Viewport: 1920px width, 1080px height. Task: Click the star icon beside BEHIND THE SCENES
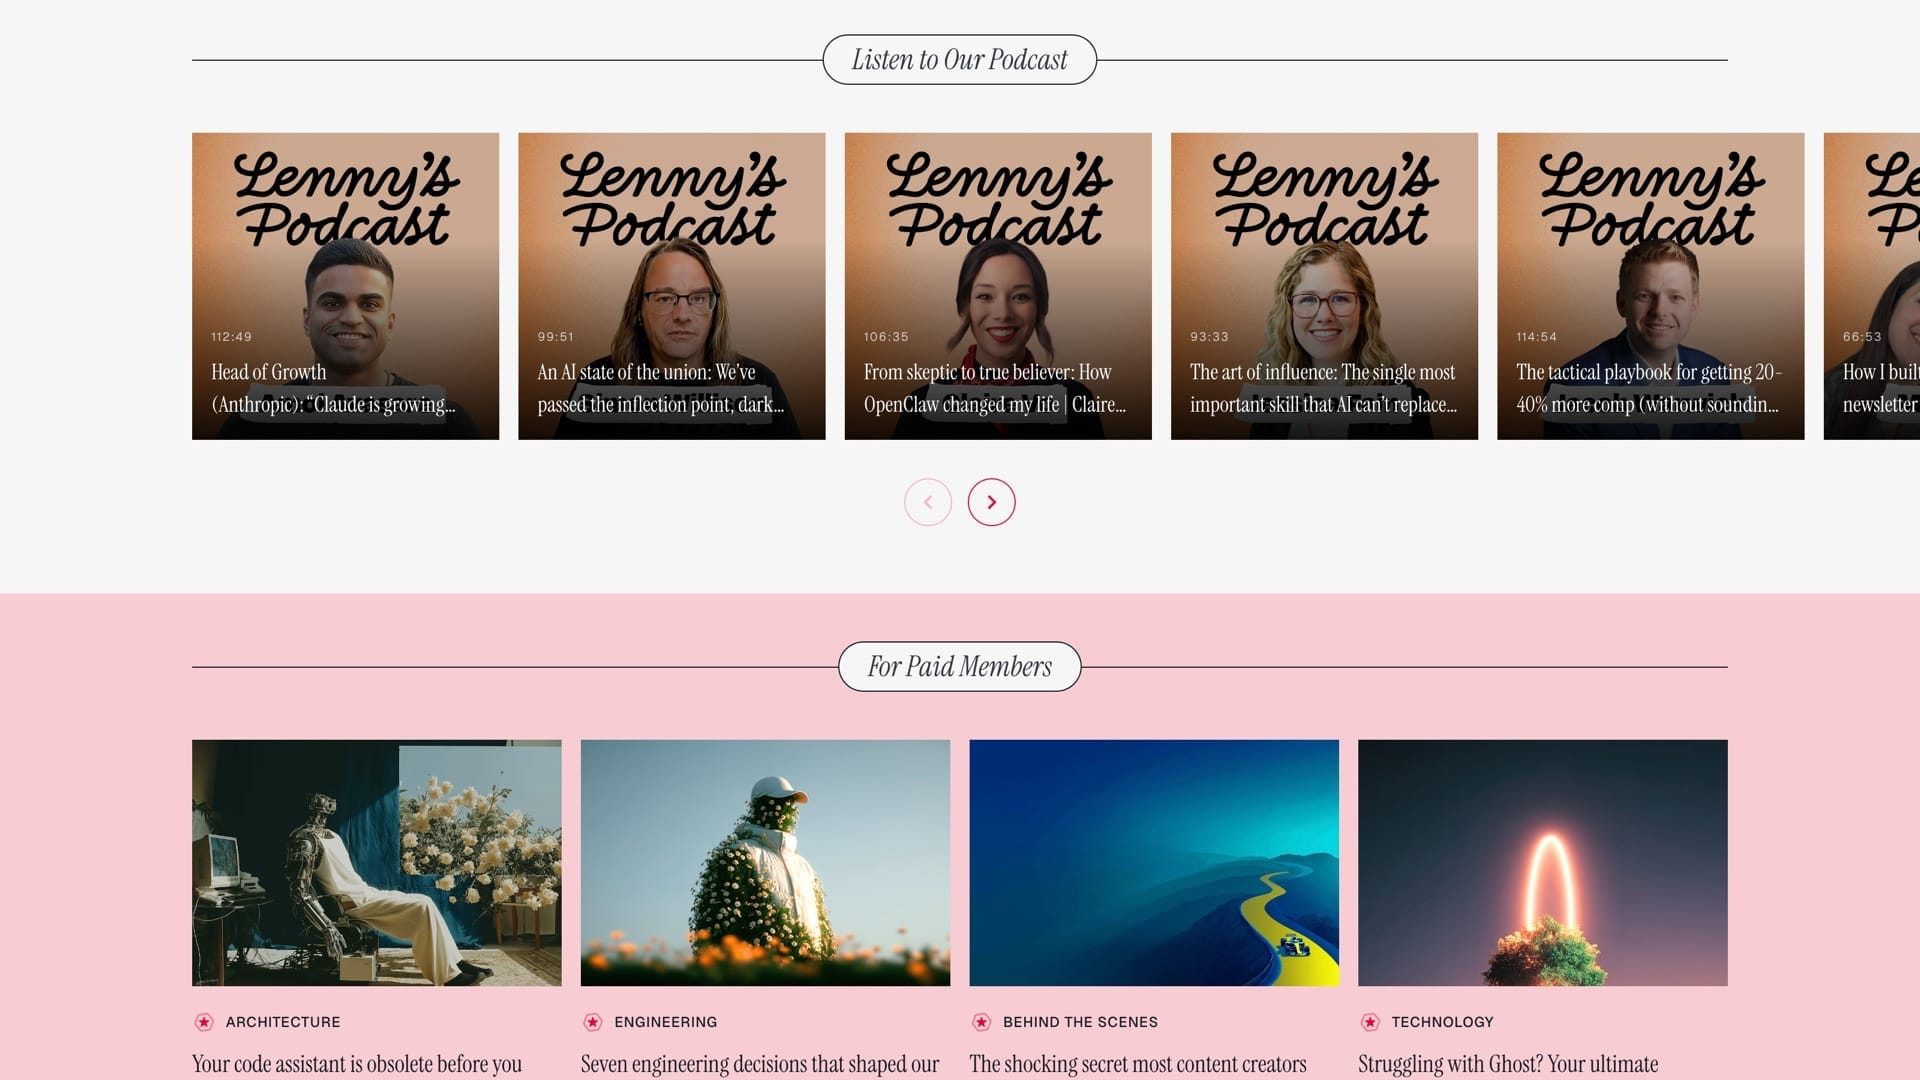[x=981, y=1022]
